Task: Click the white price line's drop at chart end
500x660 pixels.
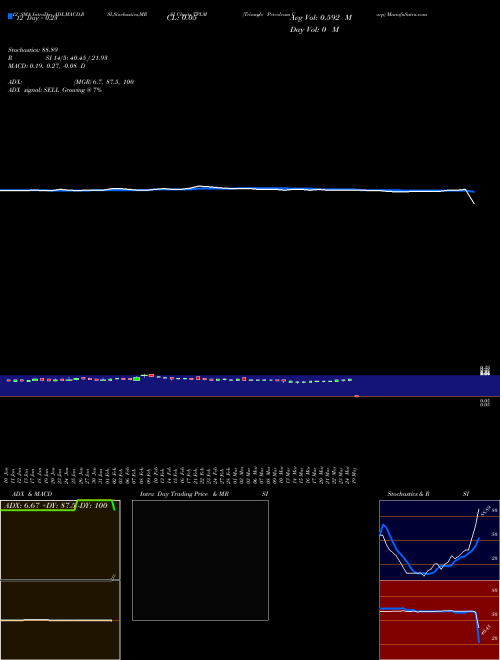Action: (x=470, y=197)
